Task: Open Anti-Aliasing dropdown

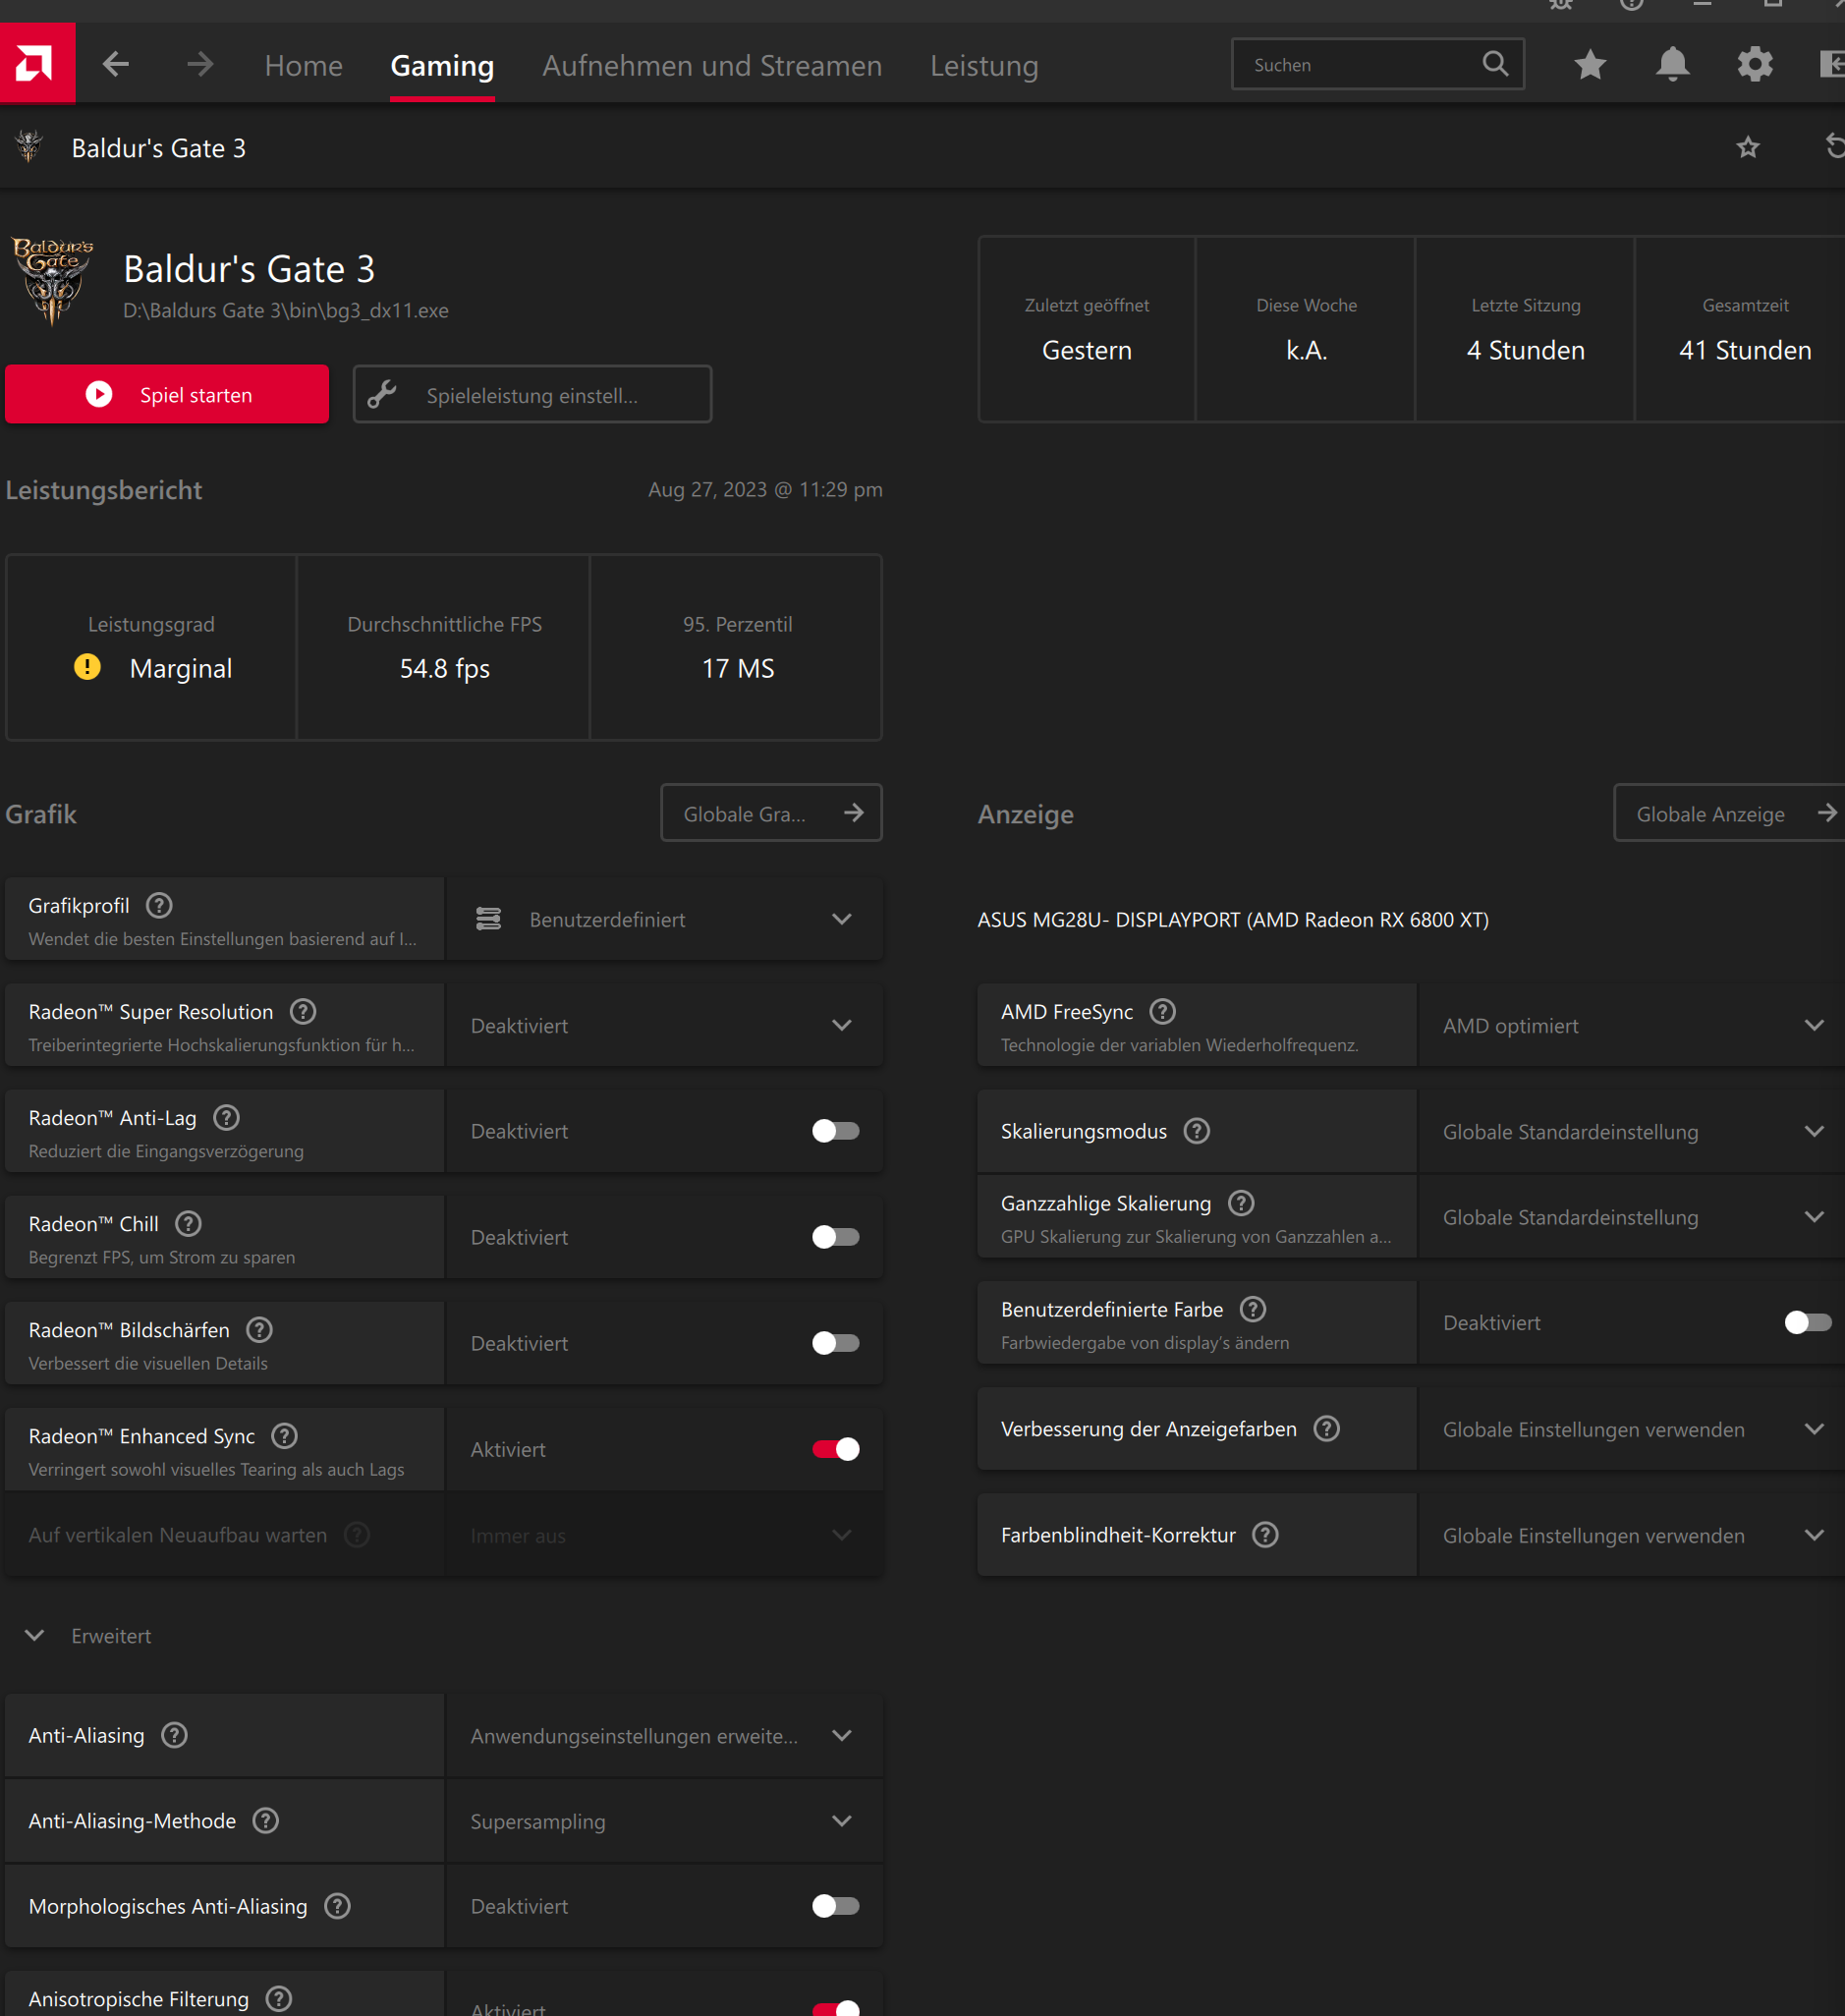Action: [x=664, y=1735]
